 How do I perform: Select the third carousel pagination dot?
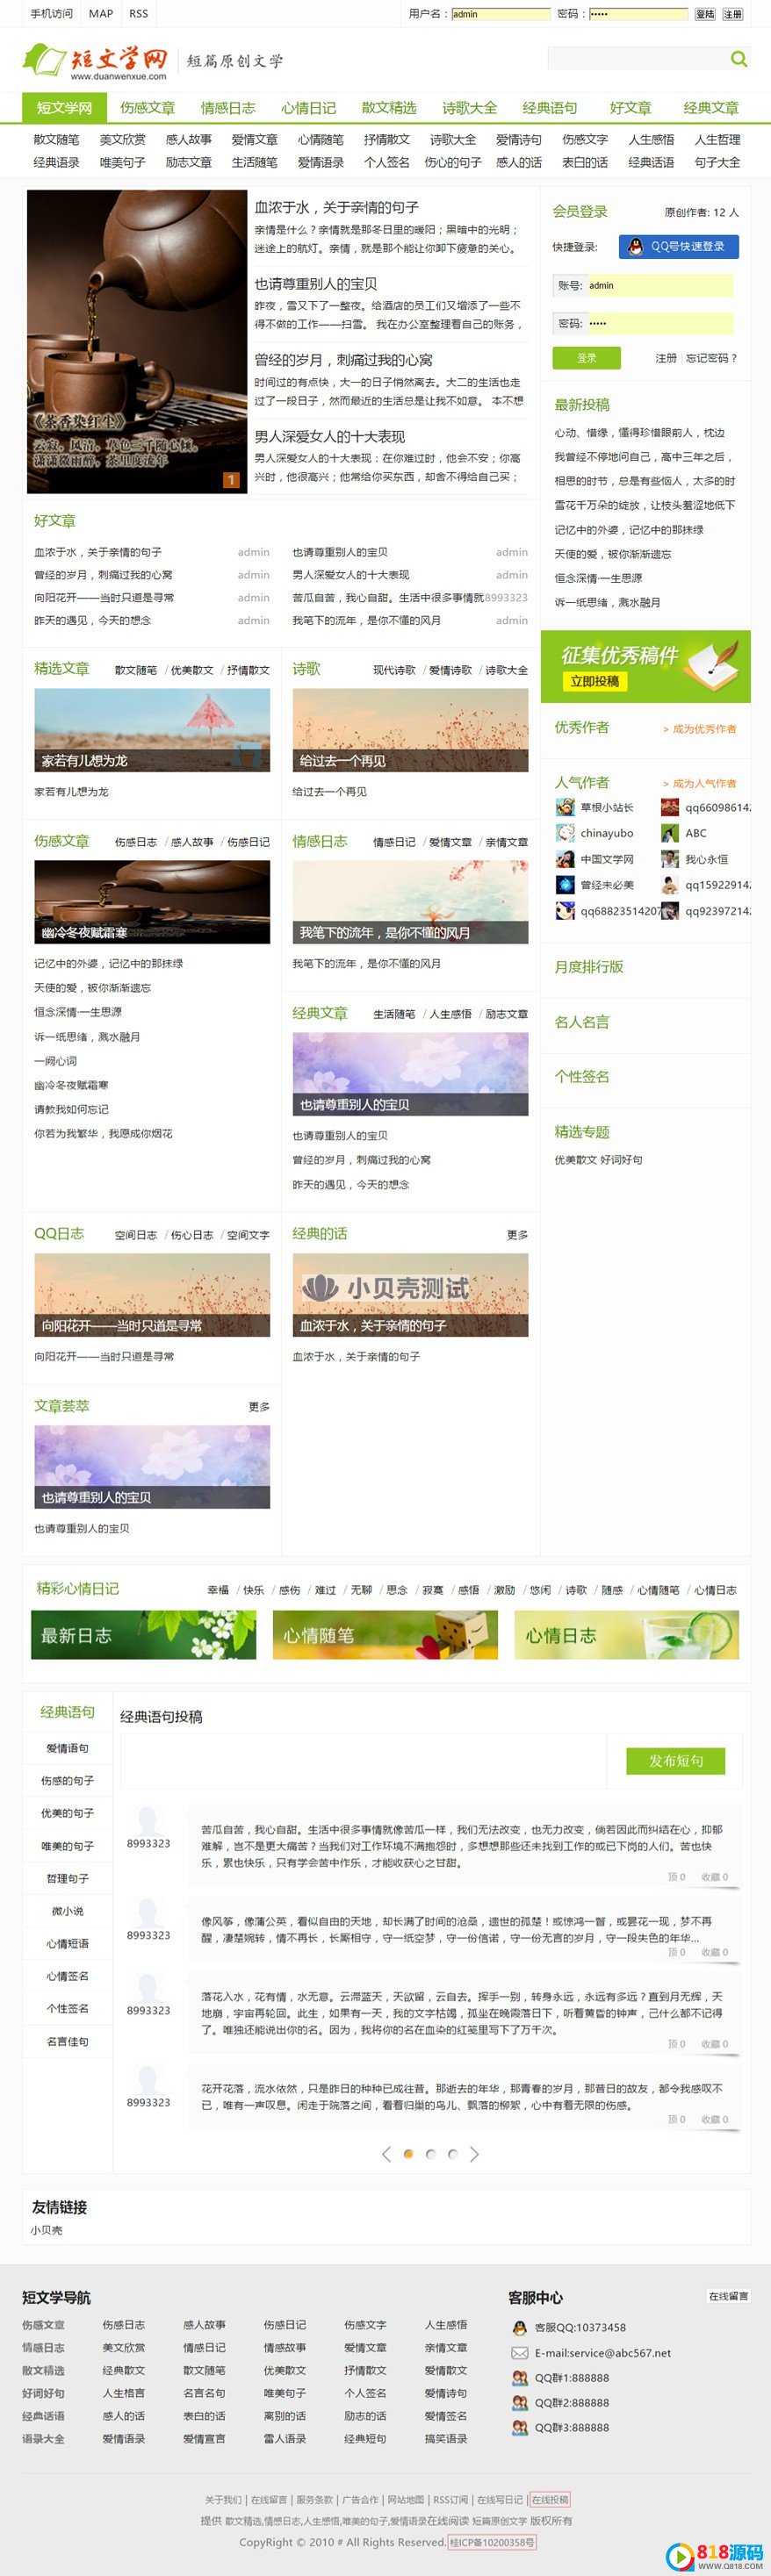tap(453, 2154)
